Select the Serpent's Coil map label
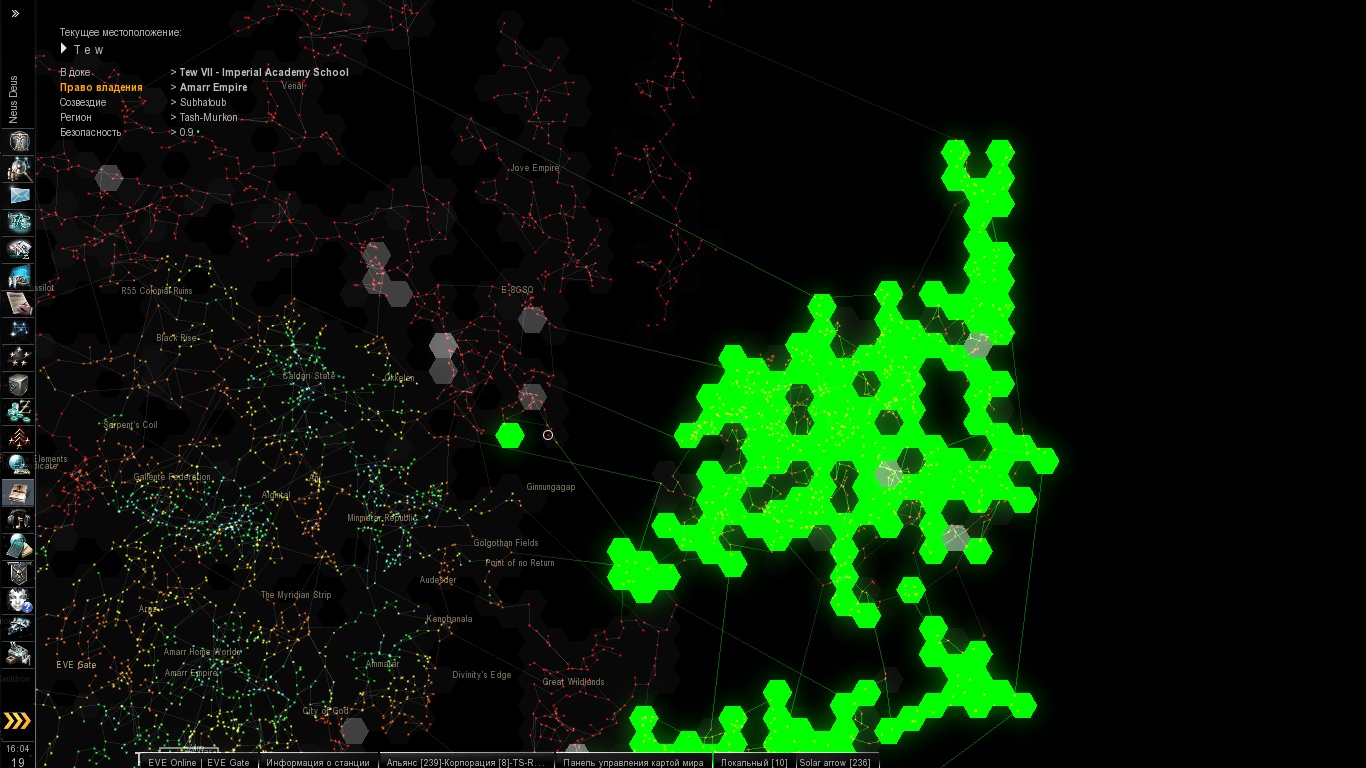Viewport: 1366px width, 768px height. [130, 425]
